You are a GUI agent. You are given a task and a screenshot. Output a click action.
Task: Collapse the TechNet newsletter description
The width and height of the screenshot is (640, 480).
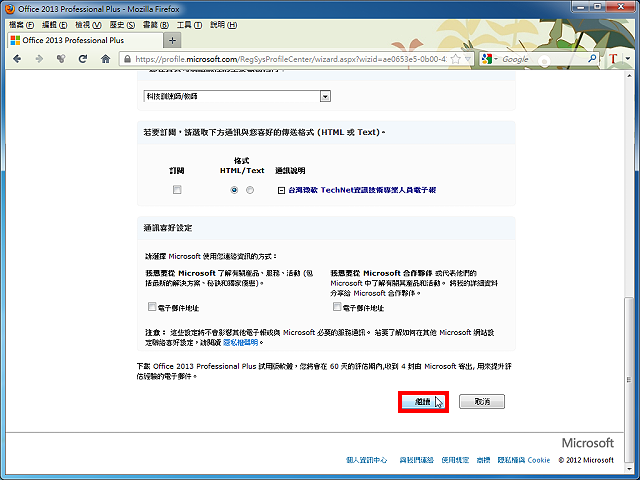point(281,191)
